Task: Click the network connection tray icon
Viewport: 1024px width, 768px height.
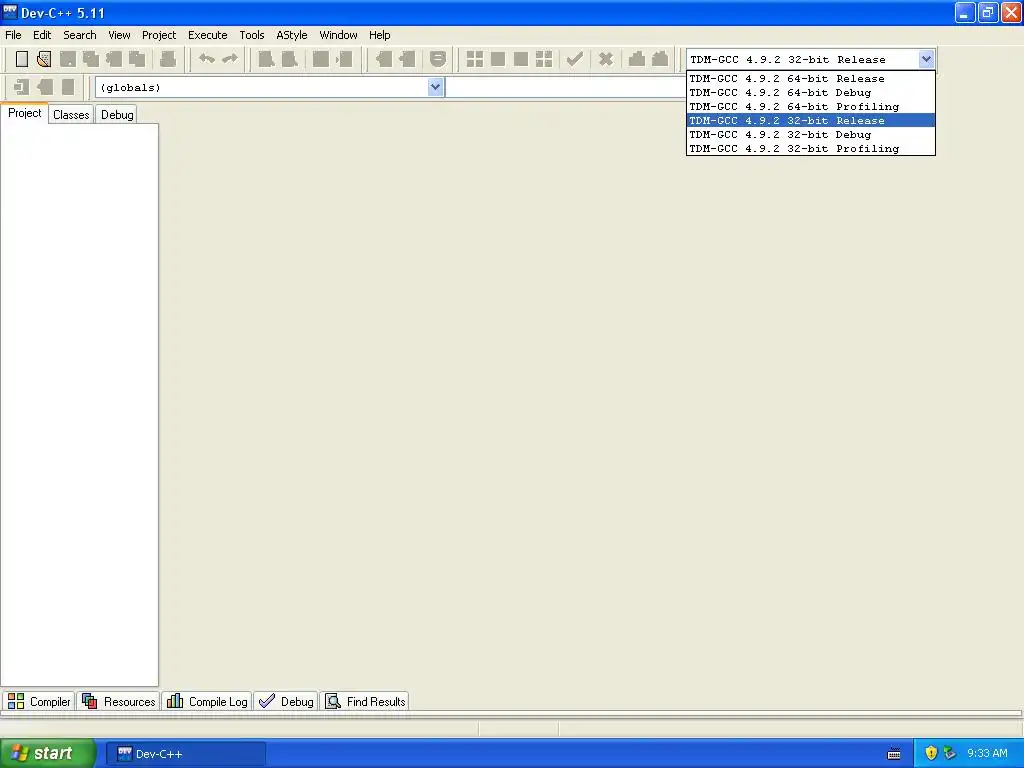Action: [950, 753]
